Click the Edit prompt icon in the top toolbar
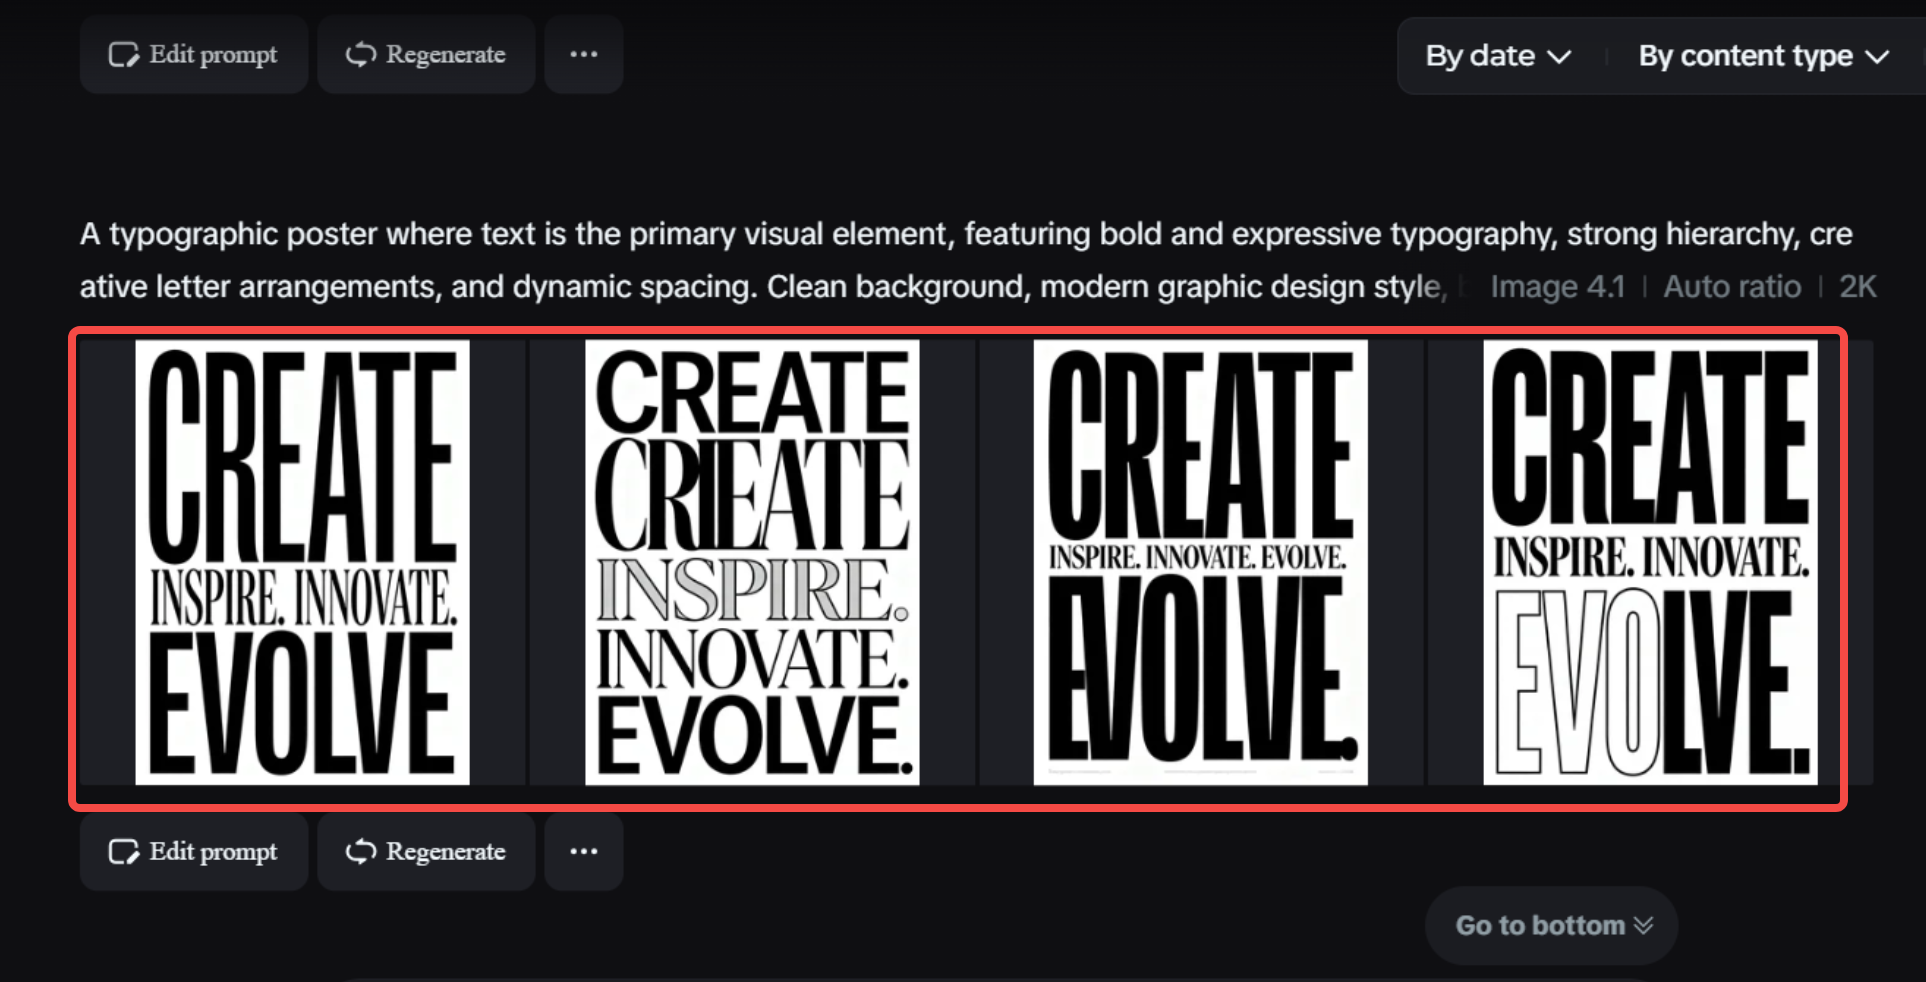Screen dimensions: 1926x982 click(x=122, y=54)
